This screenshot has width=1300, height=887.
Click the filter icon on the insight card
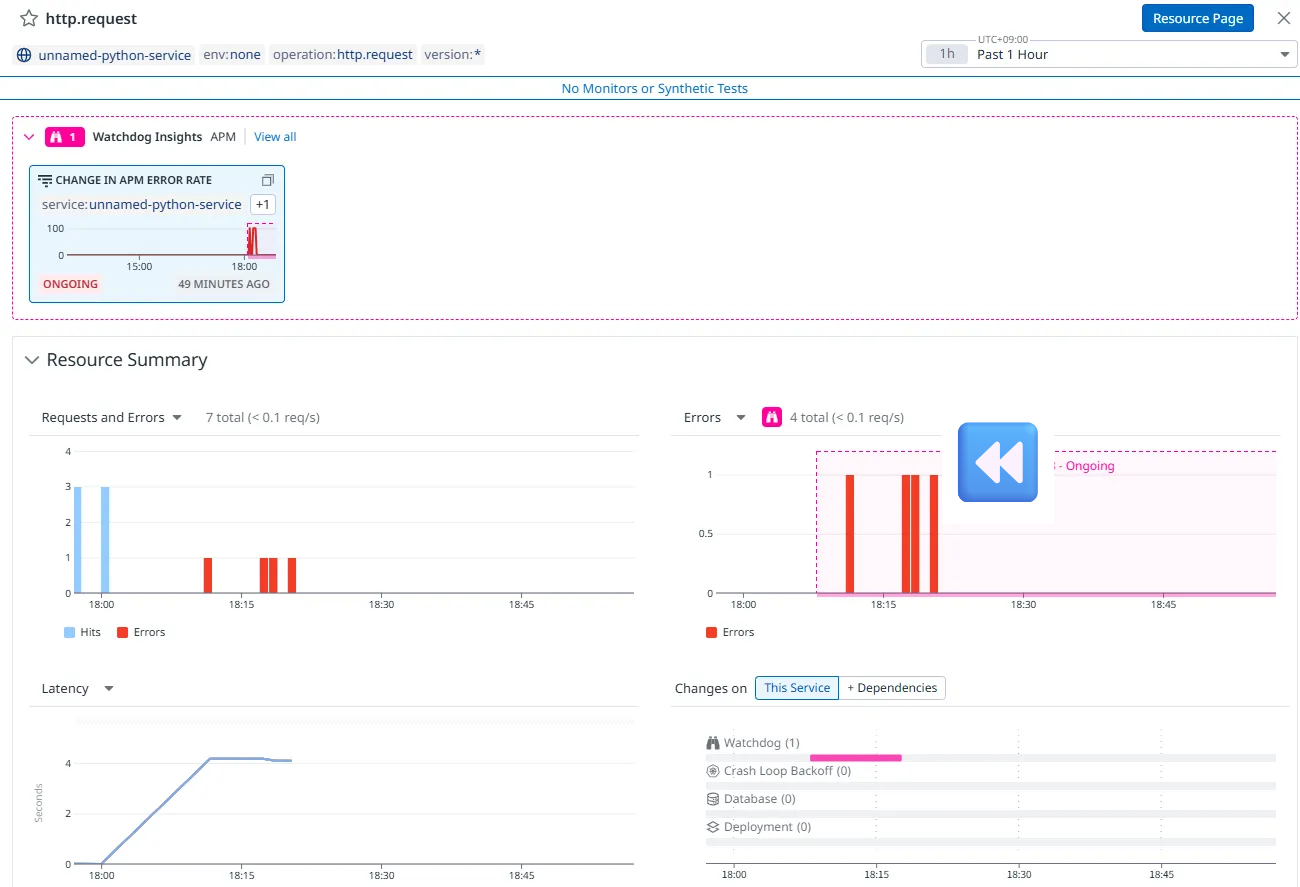click(45, 180)
